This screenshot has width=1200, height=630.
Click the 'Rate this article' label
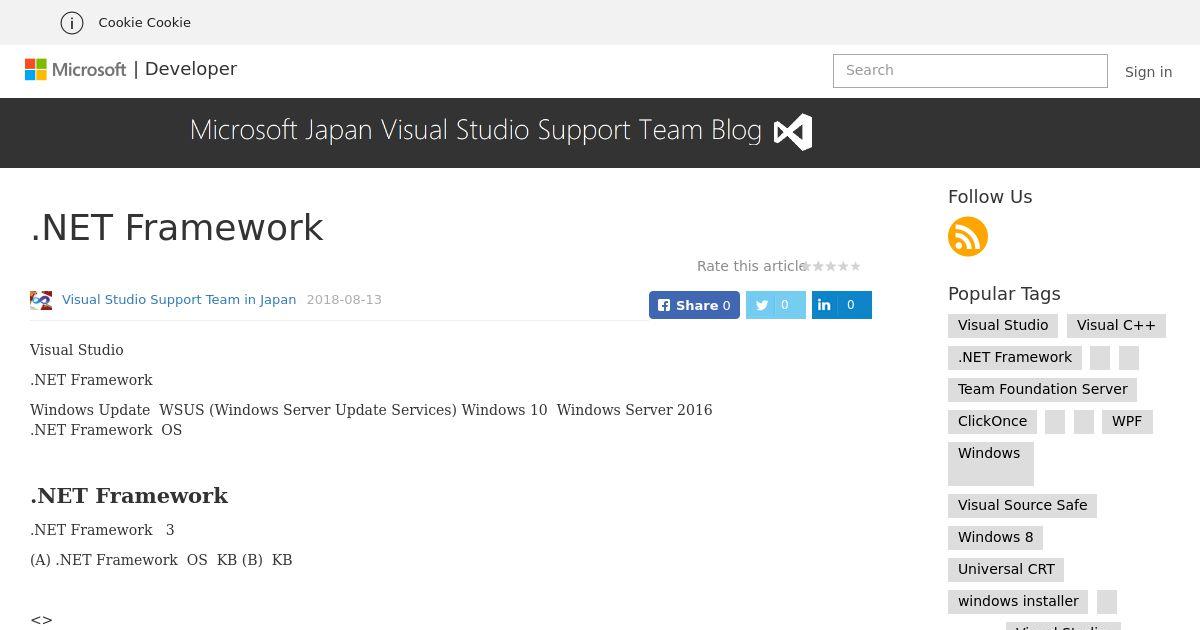[752, 266]
